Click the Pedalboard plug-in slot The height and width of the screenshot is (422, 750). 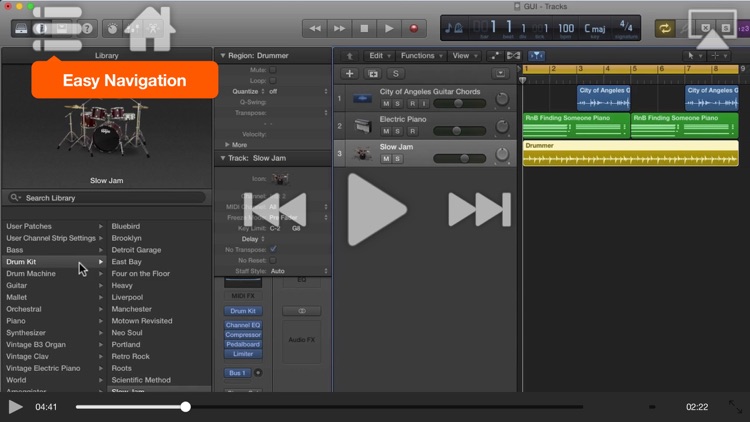[243, 344]
